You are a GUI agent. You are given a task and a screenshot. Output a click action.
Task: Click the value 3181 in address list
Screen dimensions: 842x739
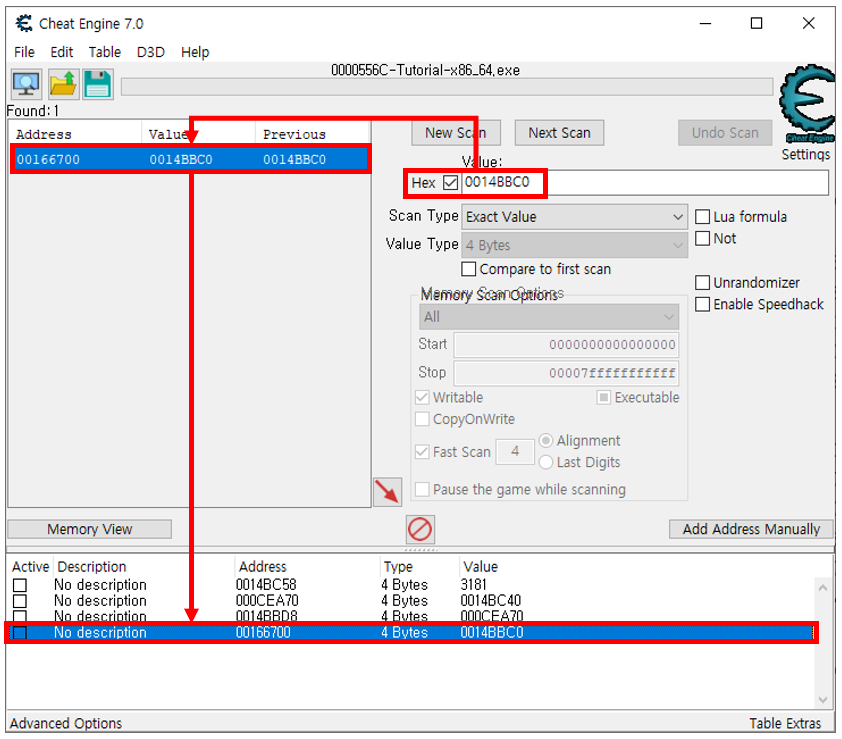coord(474,585)
